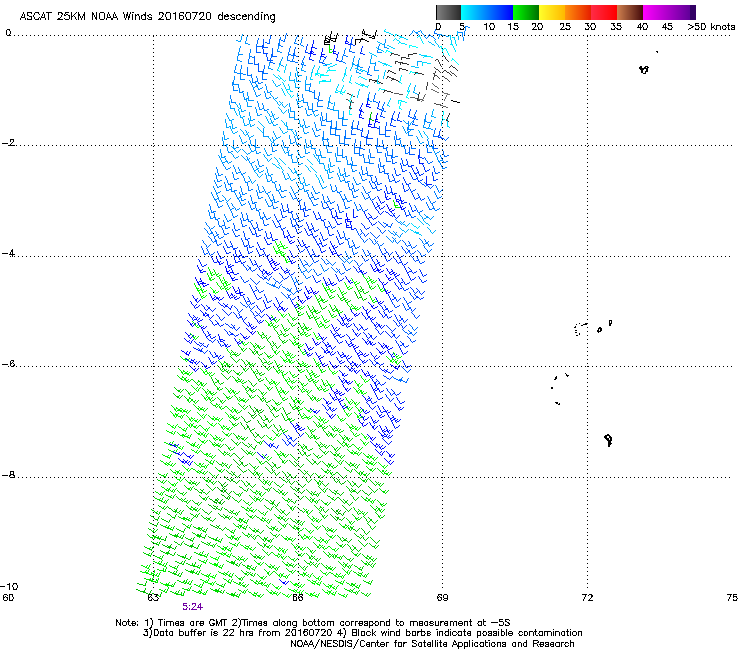This screenshot has height=650, width=740.
Task: Click the purple "5:24" swath time label
Action: [x=193, y=607]
